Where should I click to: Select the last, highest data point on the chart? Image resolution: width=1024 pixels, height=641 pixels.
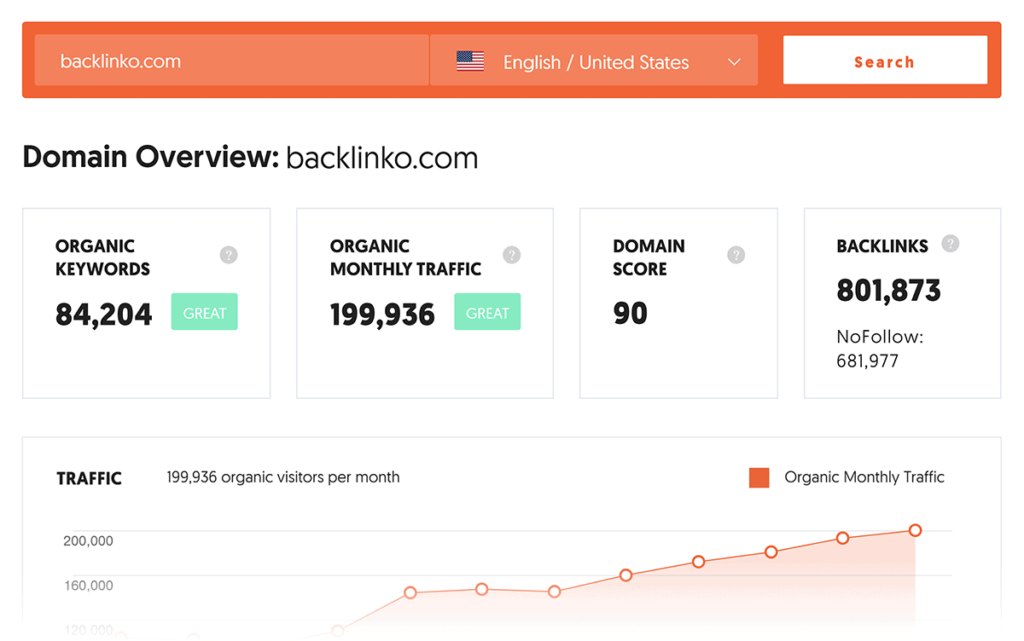click(915, 531)
